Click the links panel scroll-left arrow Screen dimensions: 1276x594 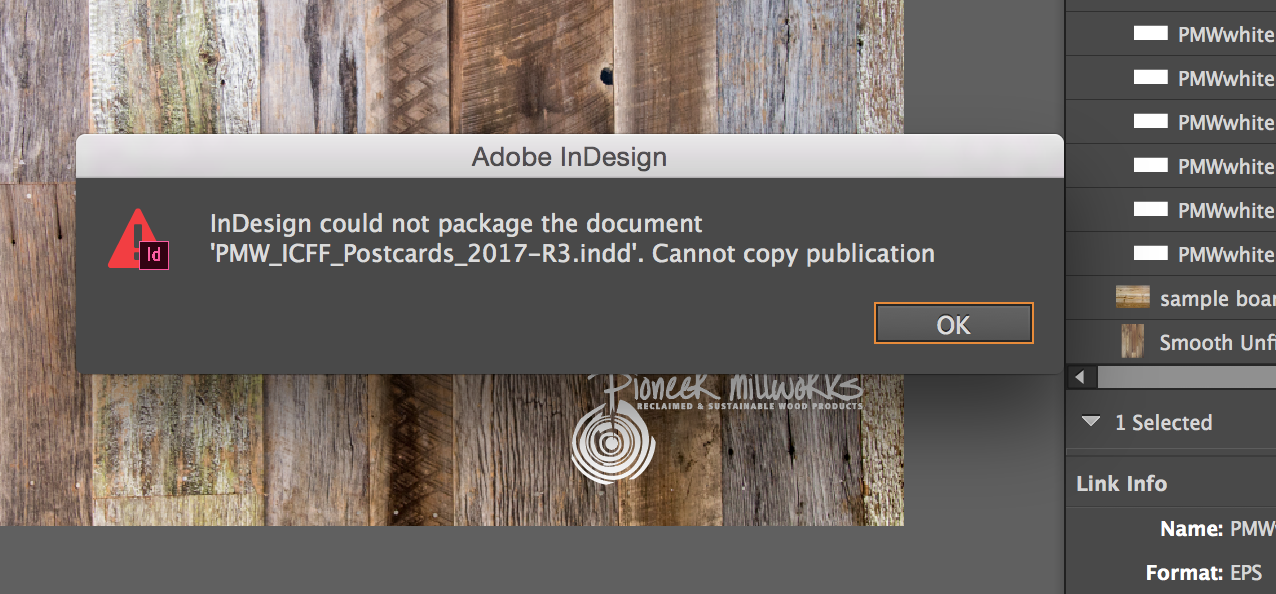(x=1079, y=378)
